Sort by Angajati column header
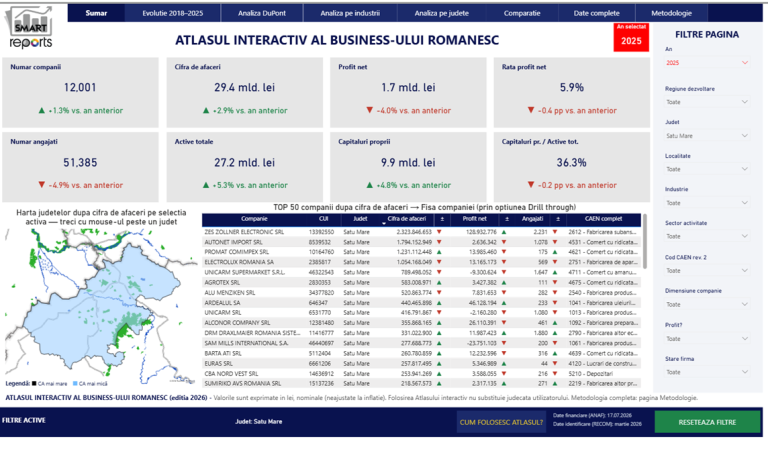This screenshot has height=451, width=768. point(532,219)
